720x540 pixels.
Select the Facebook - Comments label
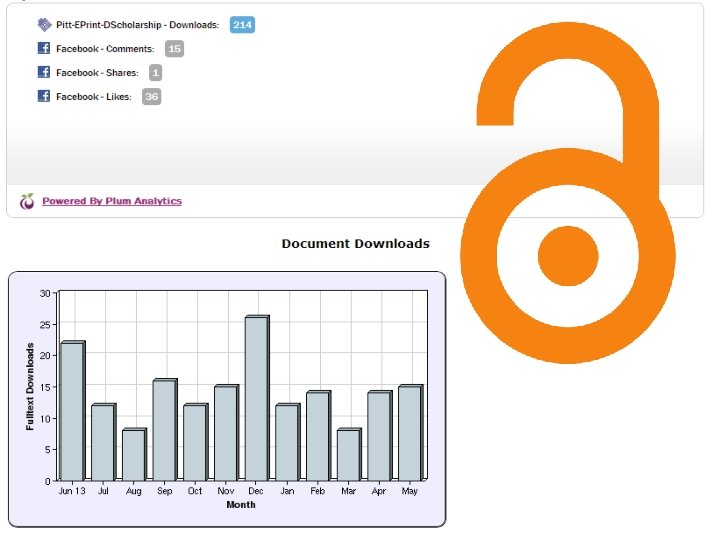click(x=105, y=49)
